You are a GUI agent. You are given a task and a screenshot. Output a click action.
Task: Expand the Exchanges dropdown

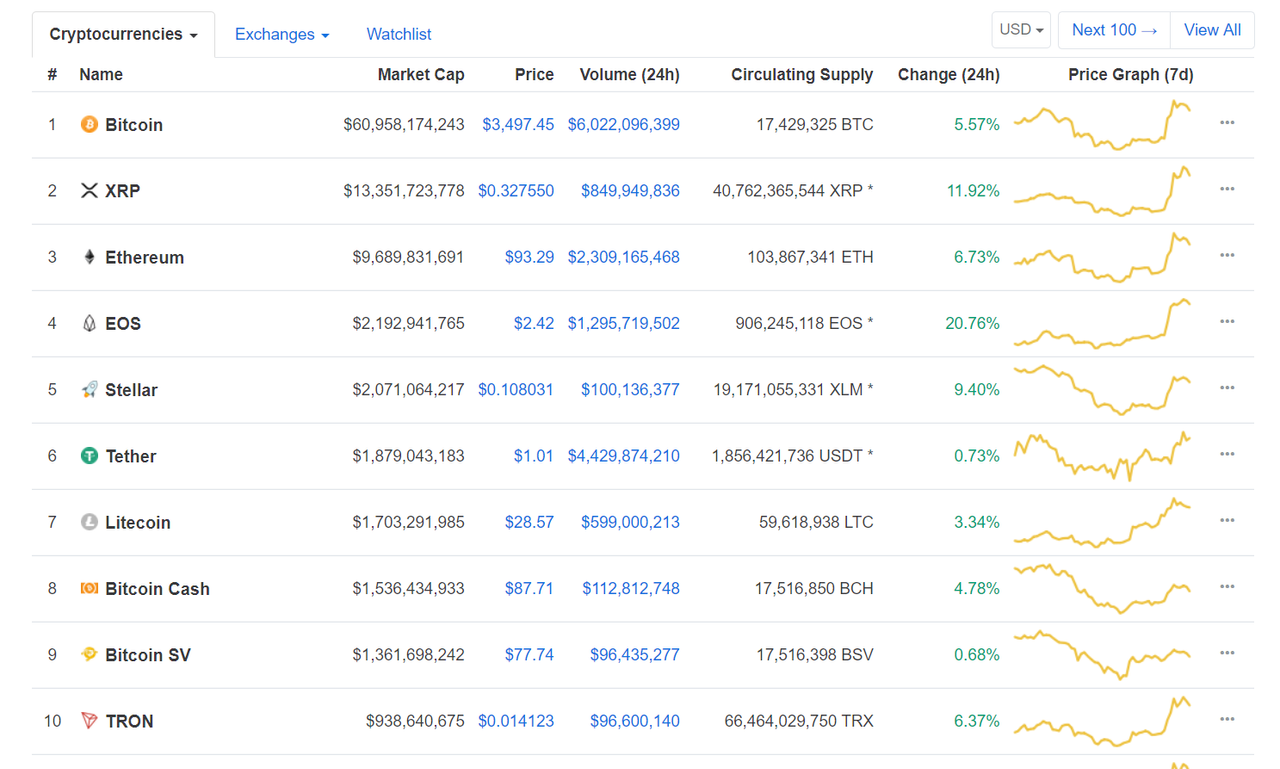[282, 35]
